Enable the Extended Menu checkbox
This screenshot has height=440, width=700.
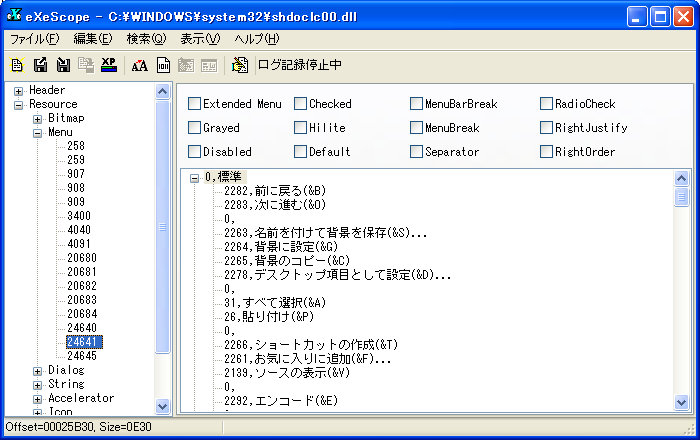pyautogui.click(x=194, y=103)
